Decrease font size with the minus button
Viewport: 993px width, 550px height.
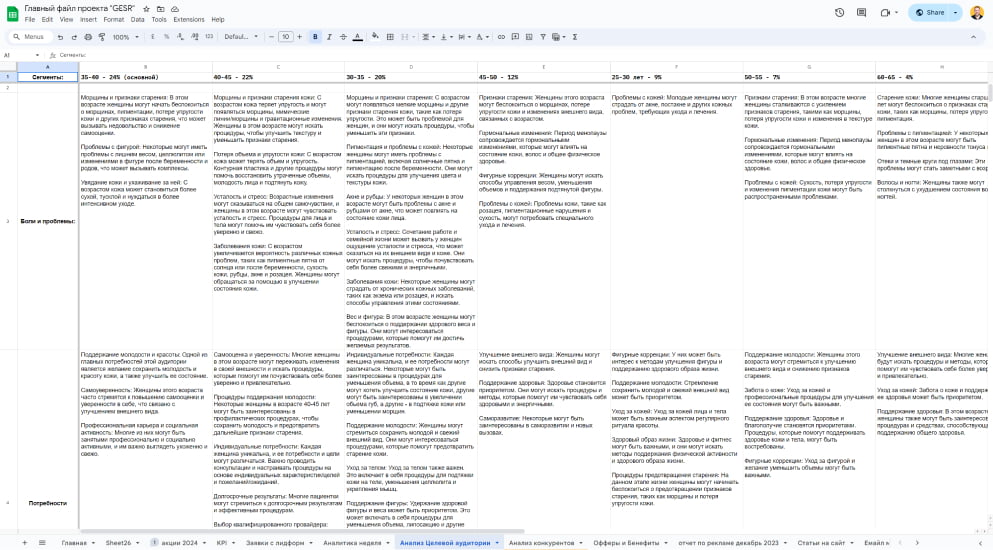click(272, 37)
